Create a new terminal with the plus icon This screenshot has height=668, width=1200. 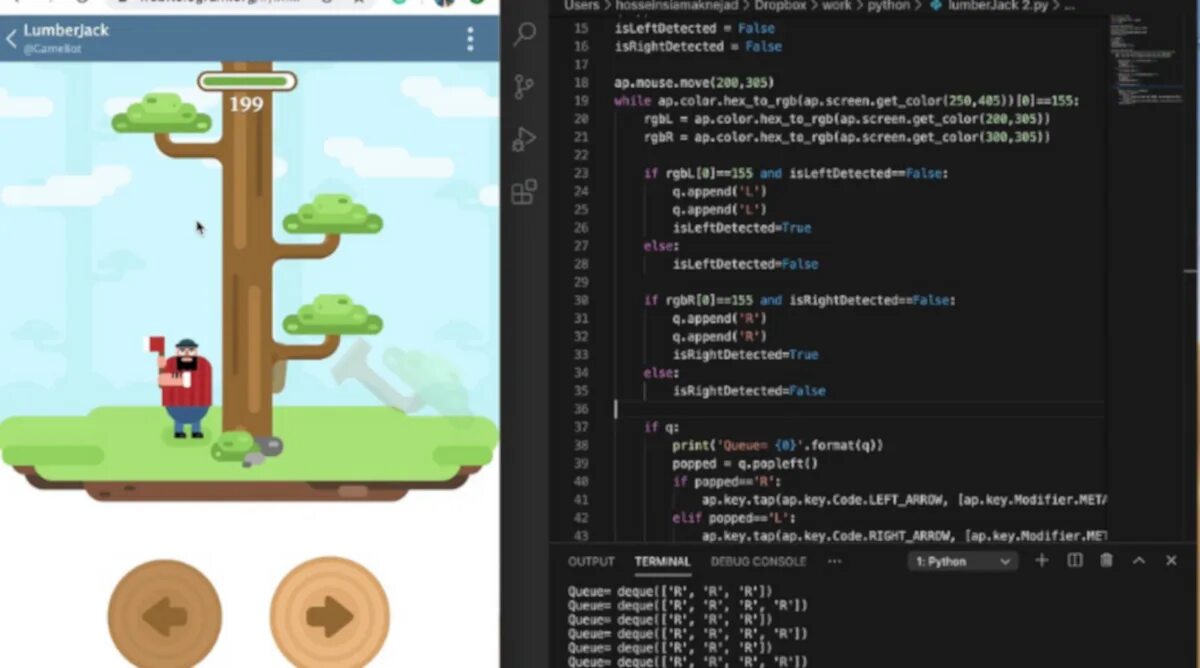1042,560
